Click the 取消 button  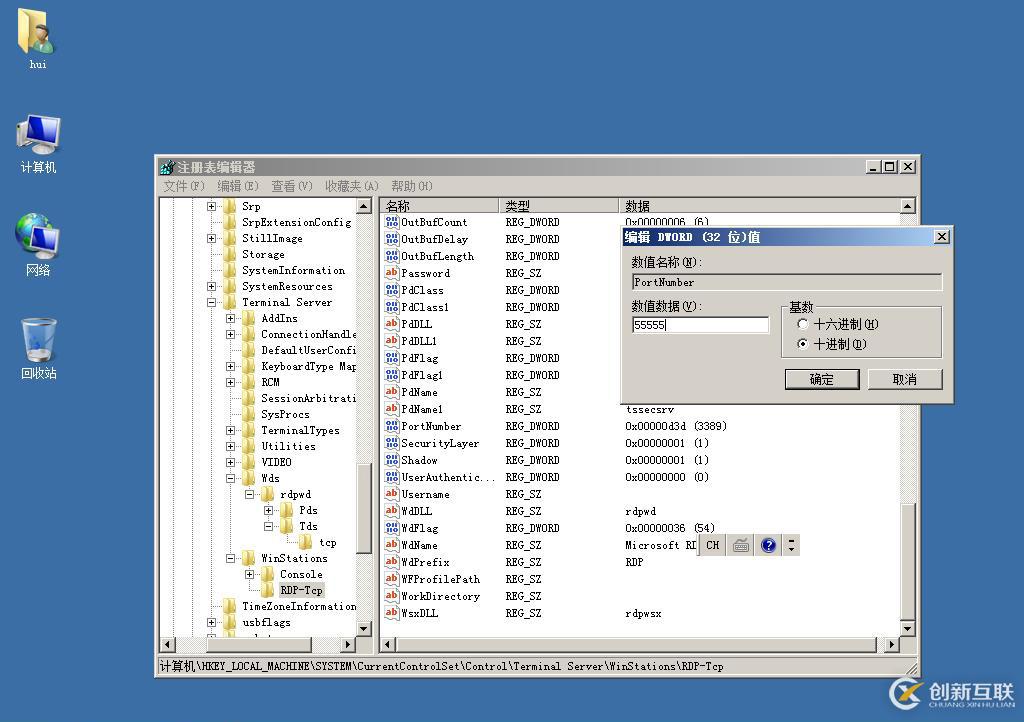904,379
